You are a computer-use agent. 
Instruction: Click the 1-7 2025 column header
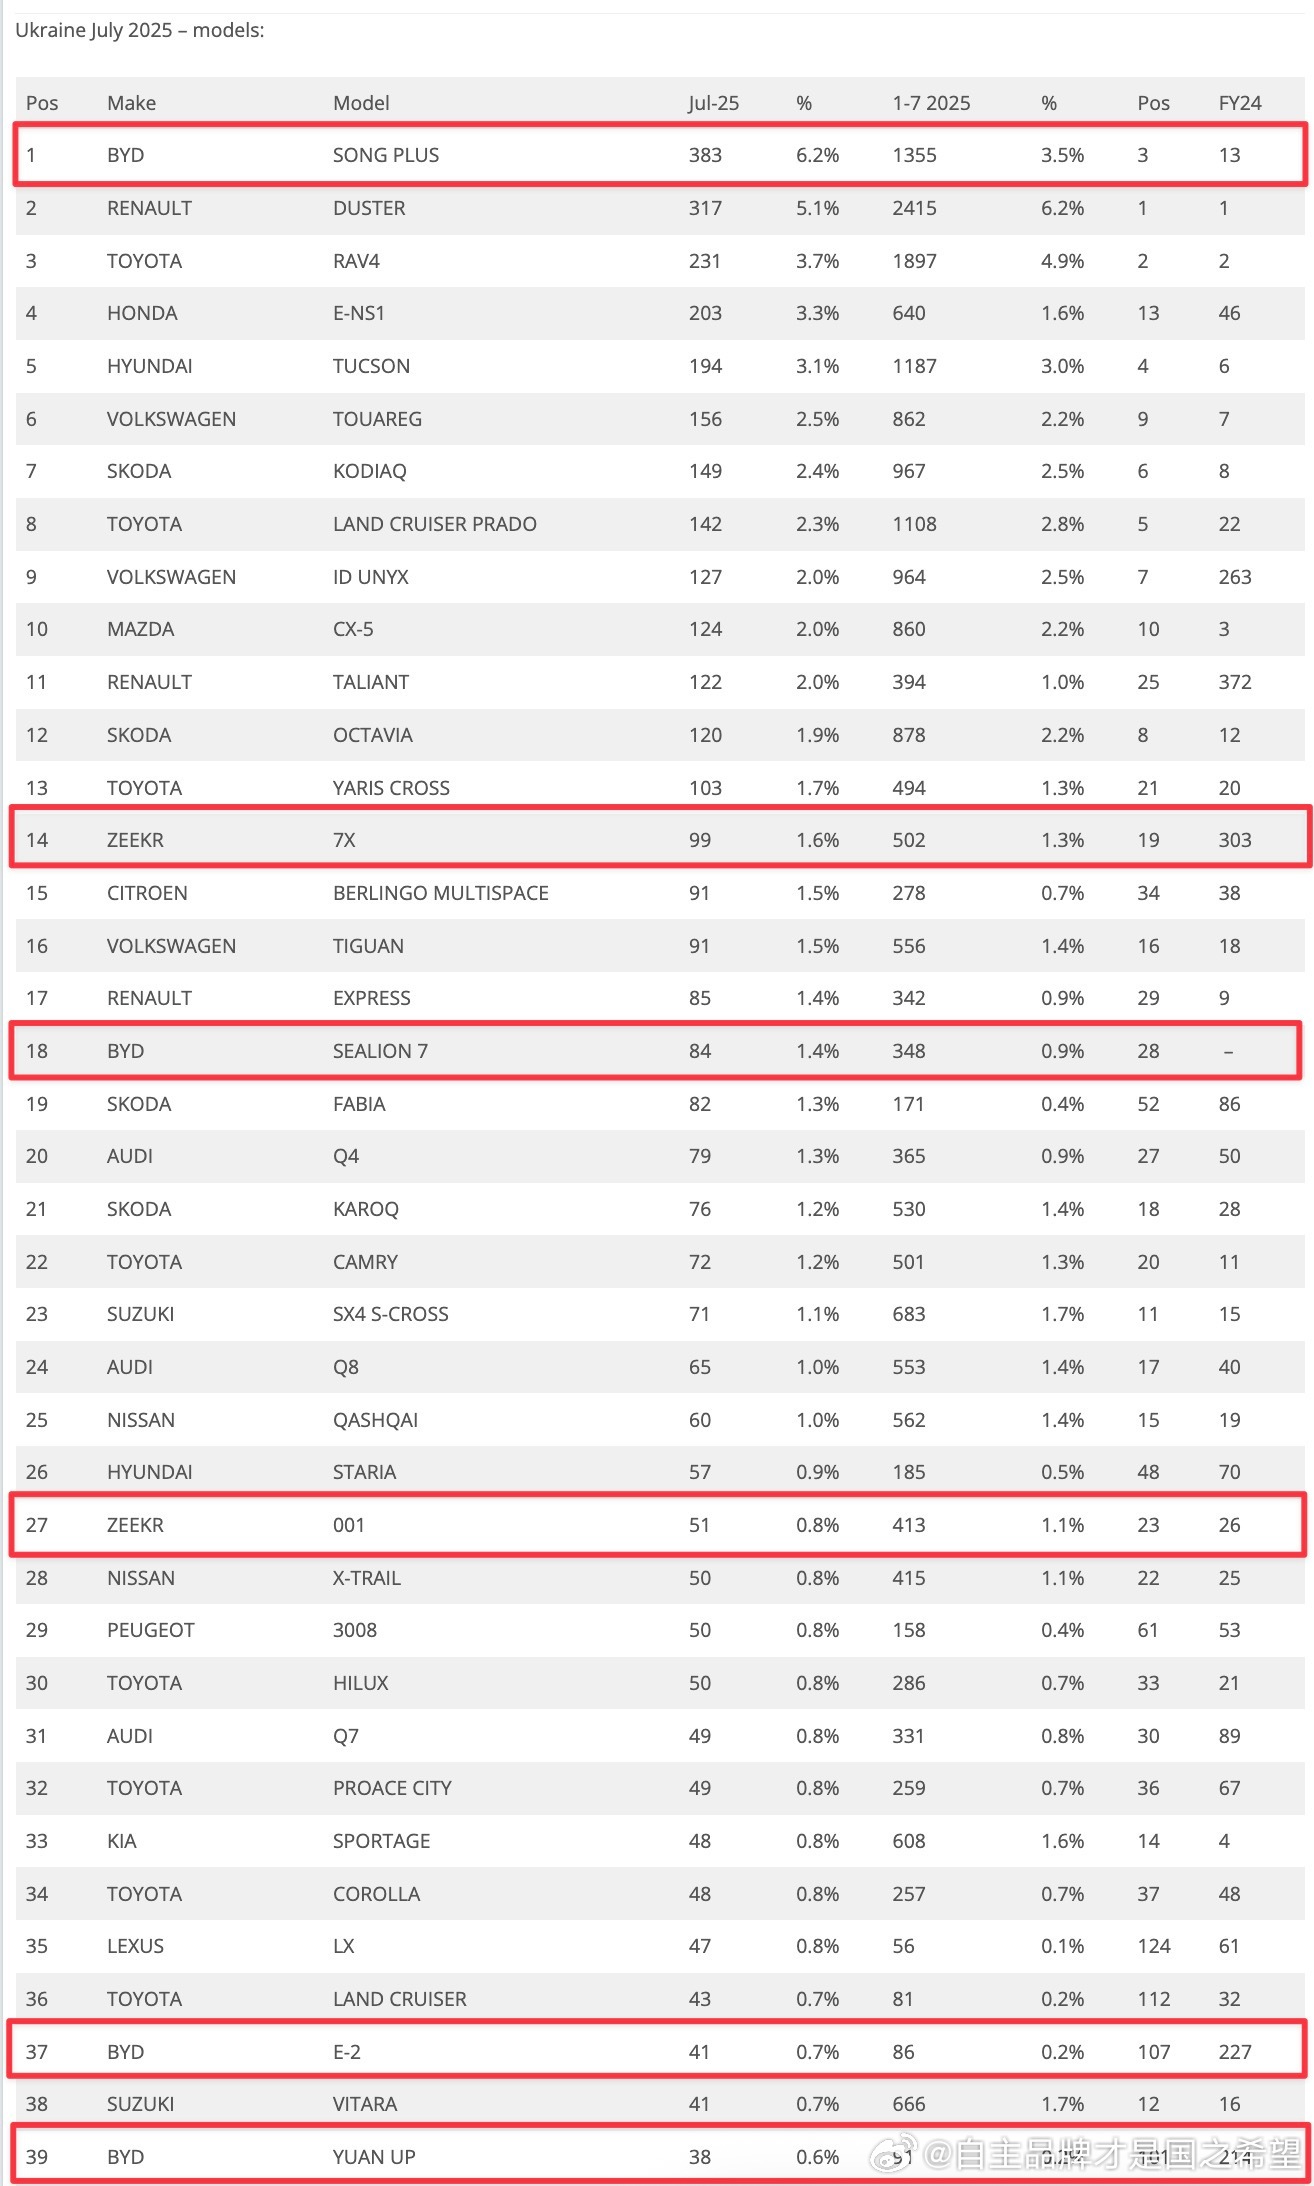[x=931, y=103]
